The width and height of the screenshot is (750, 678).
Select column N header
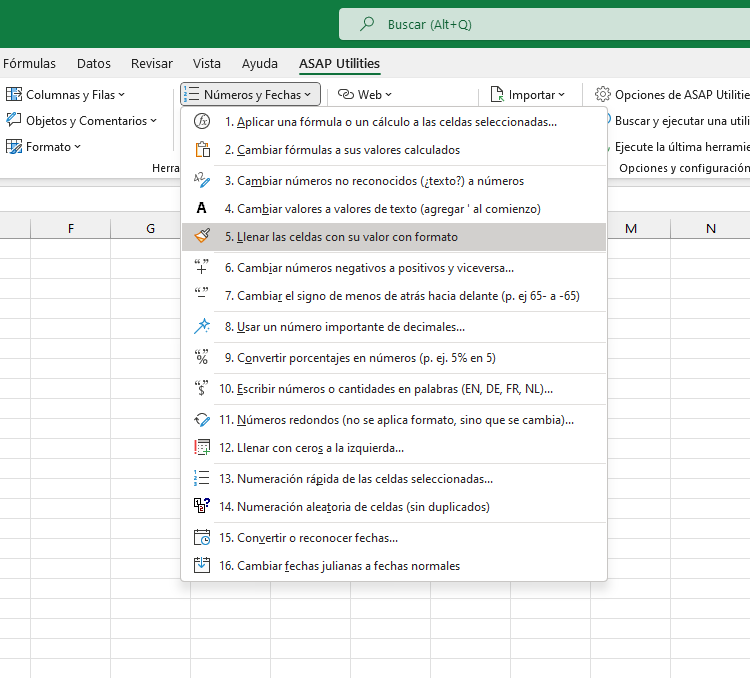coord(711,229)
